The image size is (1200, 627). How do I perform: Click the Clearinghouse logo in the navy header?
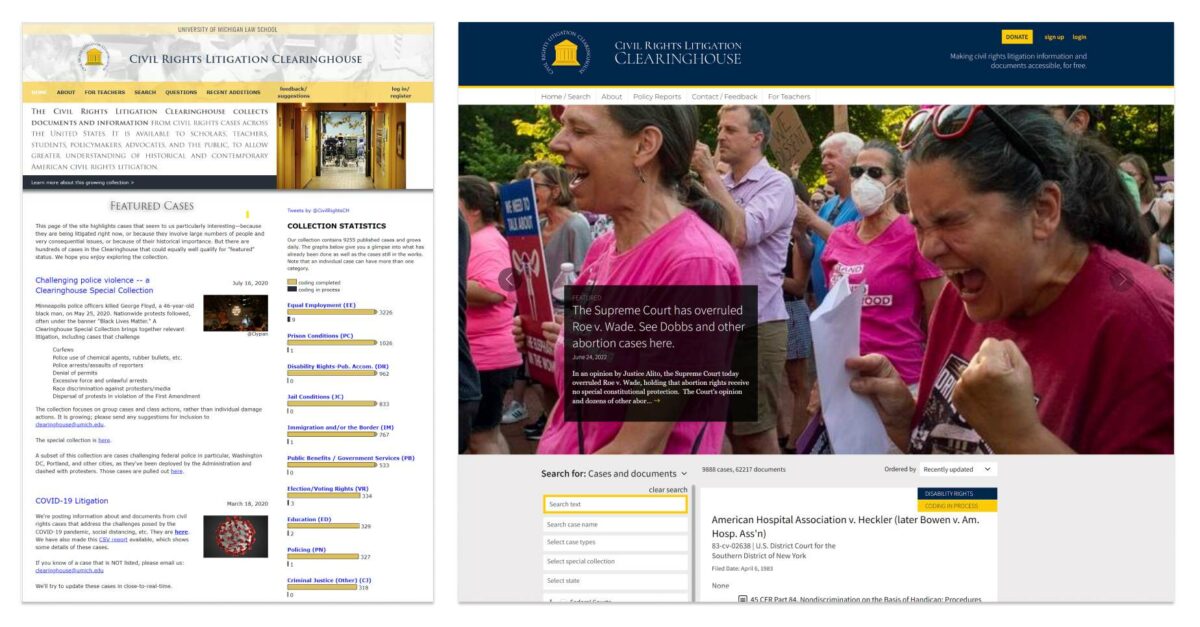[x=565, y=52]
